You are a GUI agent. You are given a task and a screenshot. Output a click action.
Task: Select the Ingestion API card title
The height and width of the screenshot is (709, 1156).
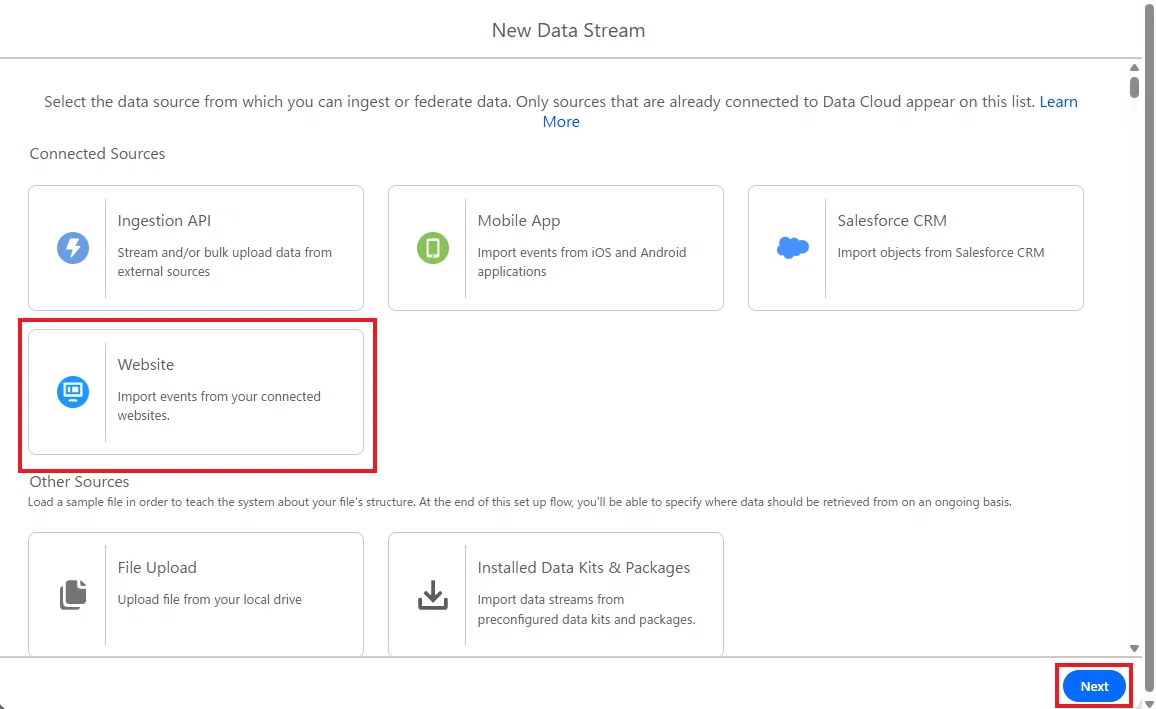(164, 220)
